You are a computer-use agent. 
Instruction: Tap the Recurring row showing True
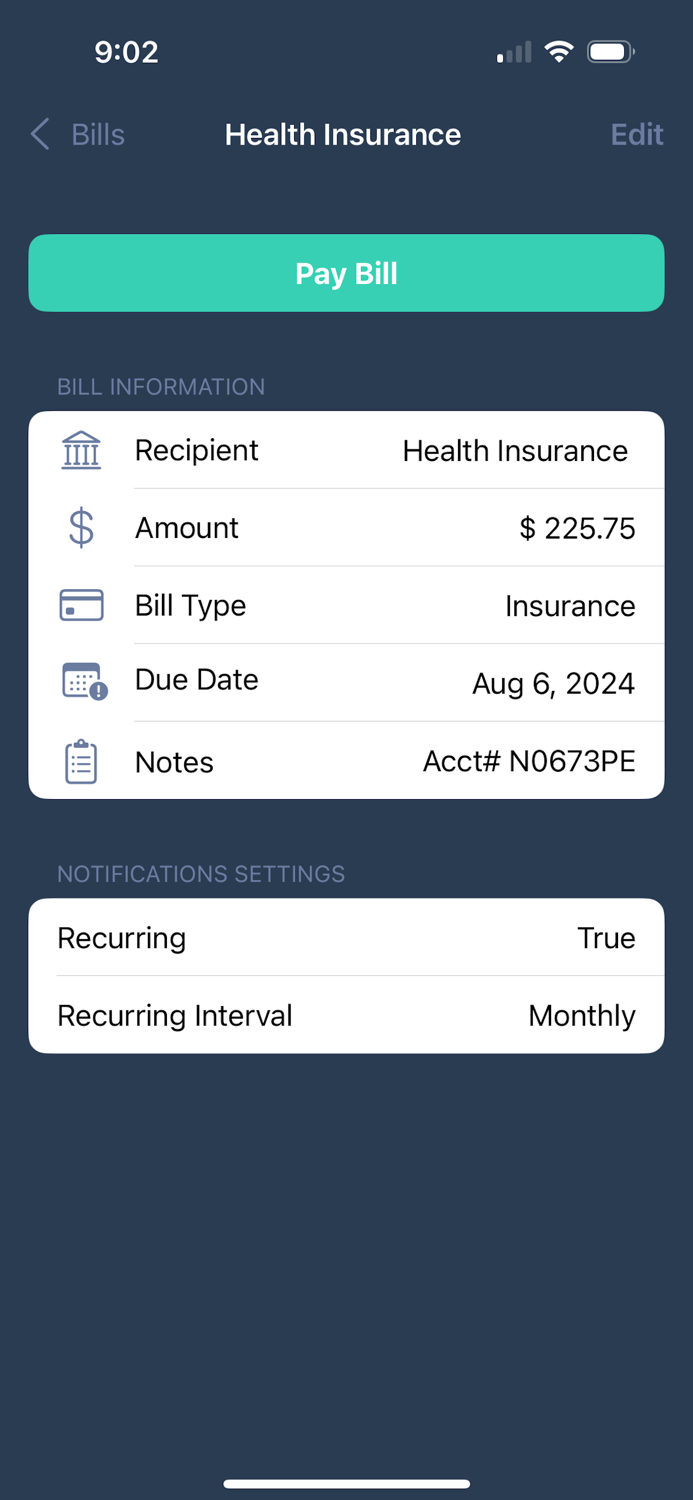click(x=346, y=938)
